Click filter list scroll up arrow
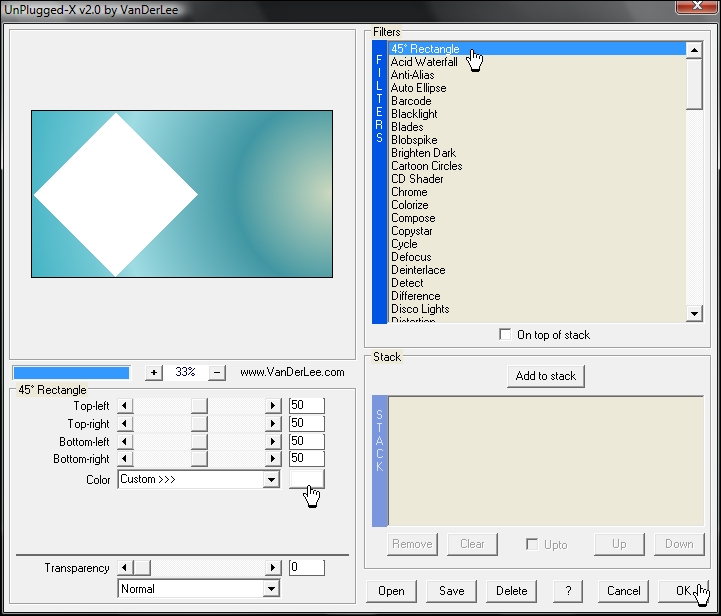 click(x=694, y=50)
